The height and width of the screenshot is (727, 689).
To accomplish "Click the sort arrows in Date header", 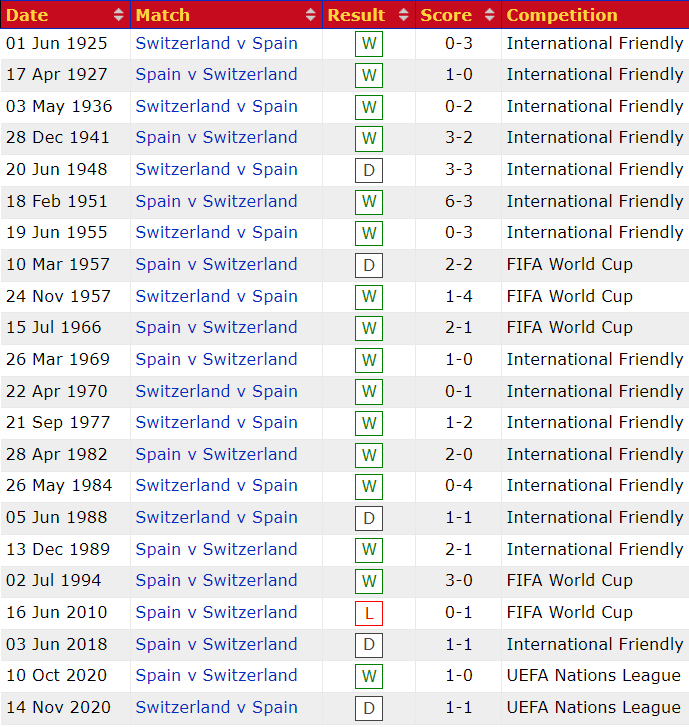I will [x=119, y=15].
